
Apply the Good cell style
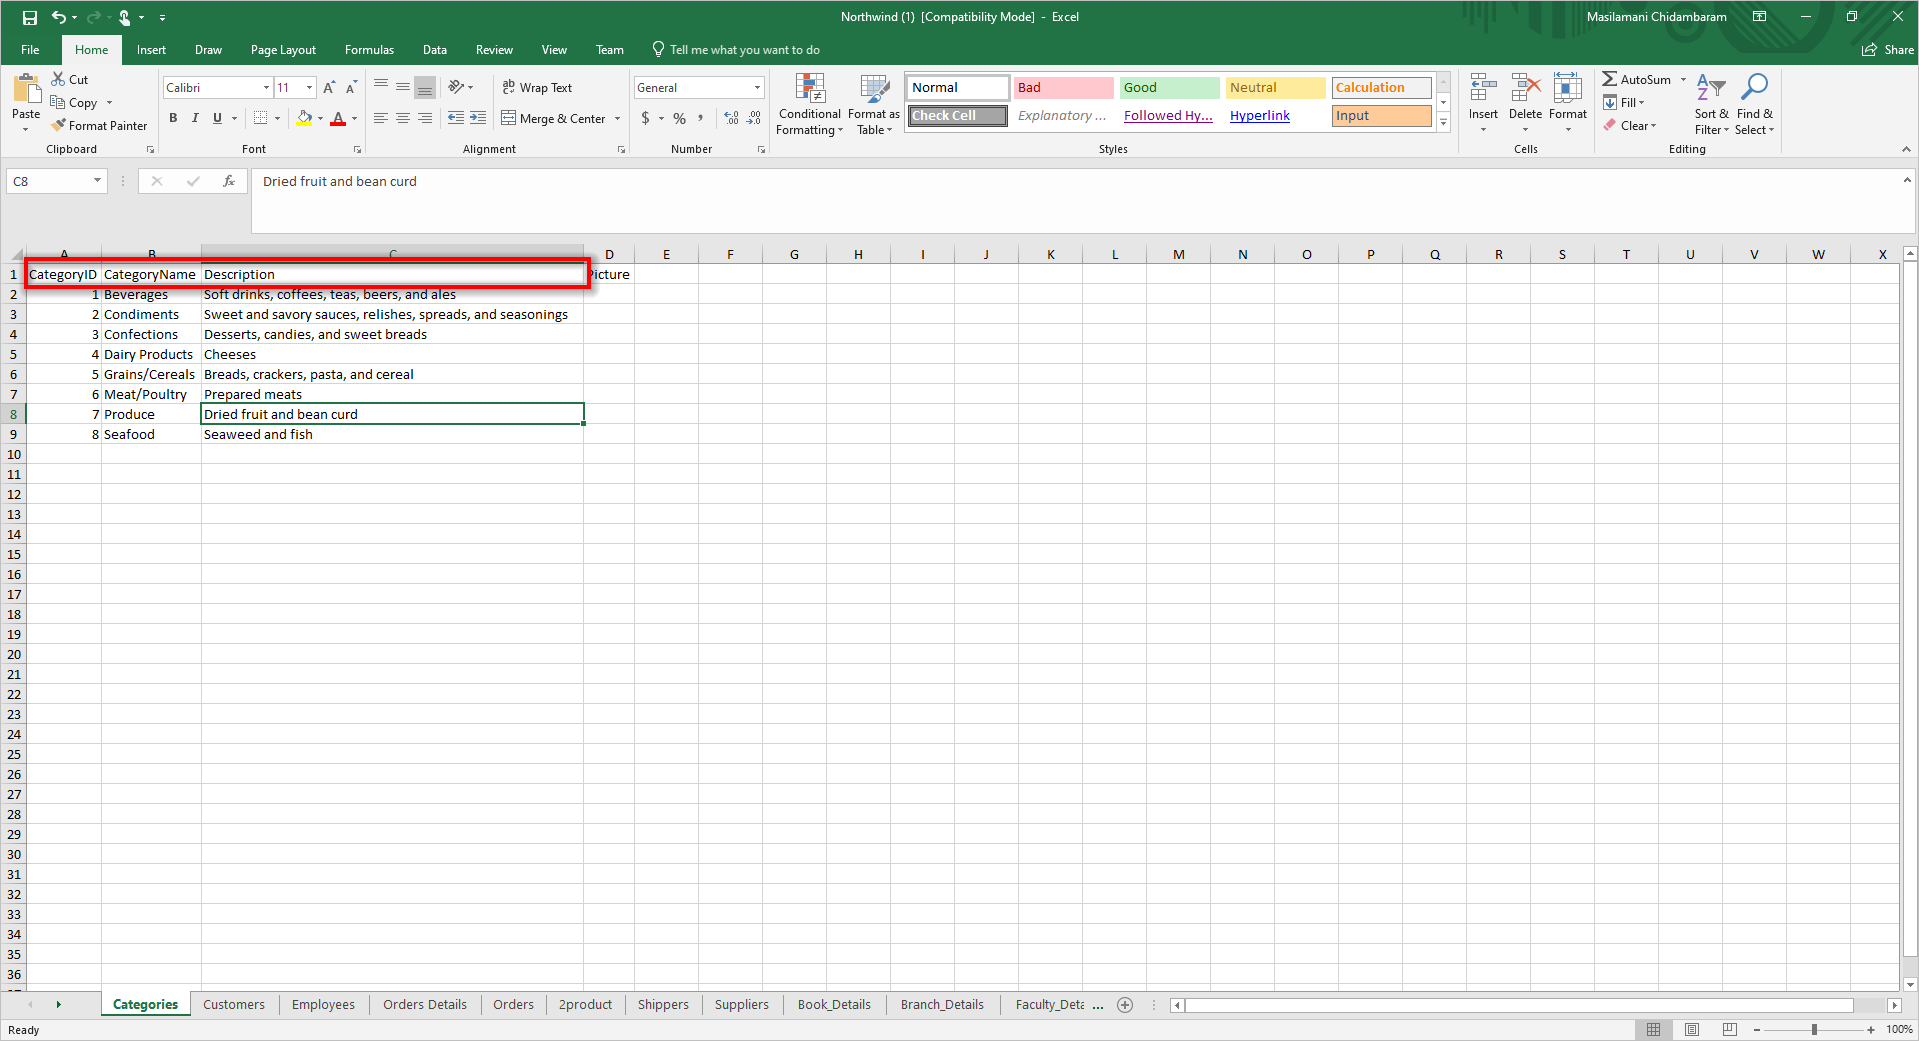(x=1168, y=87)
